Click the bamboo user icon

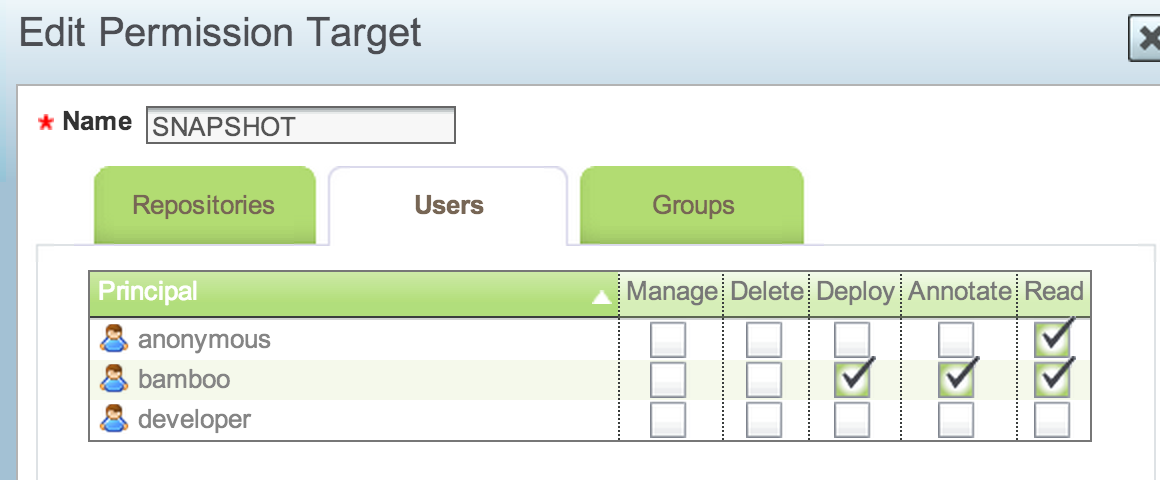(115, 380)
